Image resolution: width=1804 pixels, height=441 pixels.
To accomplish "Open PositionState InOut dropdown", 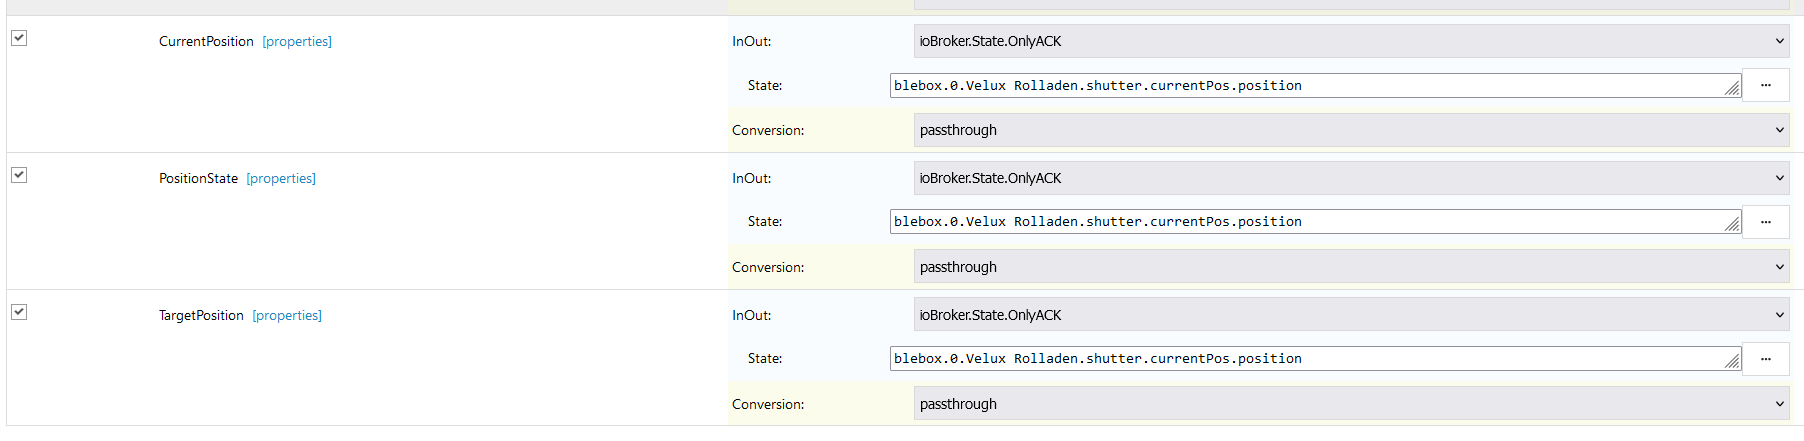I will 1351,178.
